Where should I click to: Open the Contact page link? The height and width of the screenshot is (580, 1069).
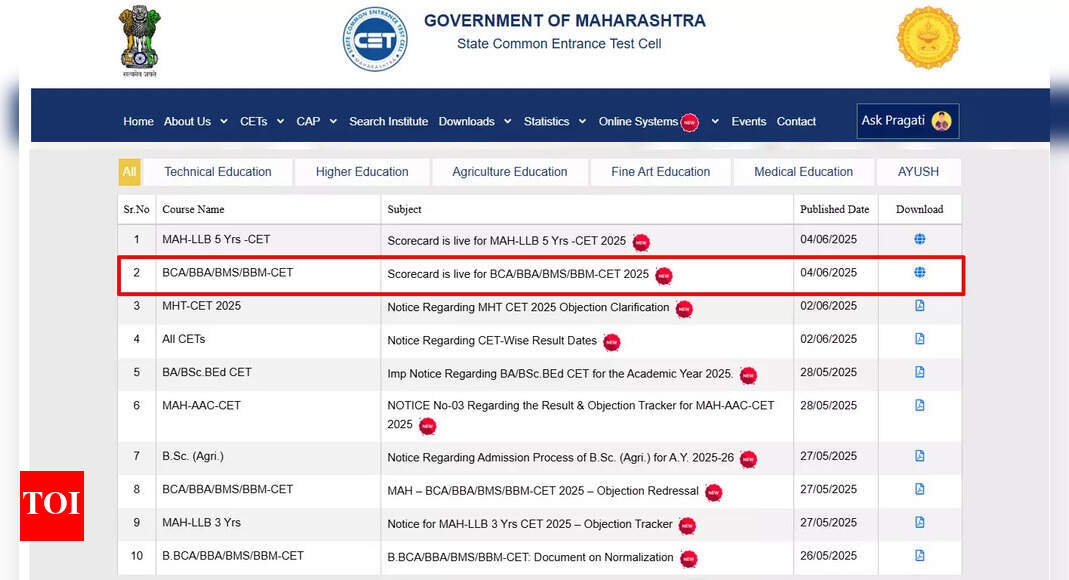click(796, 122)
